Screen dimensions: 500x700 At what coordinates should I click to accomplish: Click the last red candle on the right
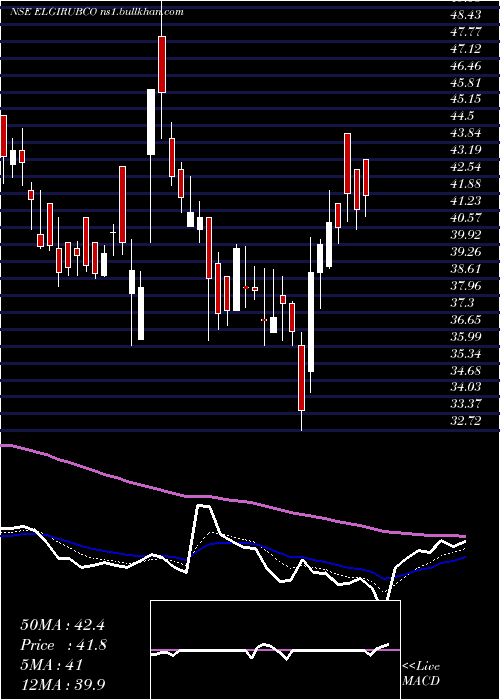tap(366, 177)
